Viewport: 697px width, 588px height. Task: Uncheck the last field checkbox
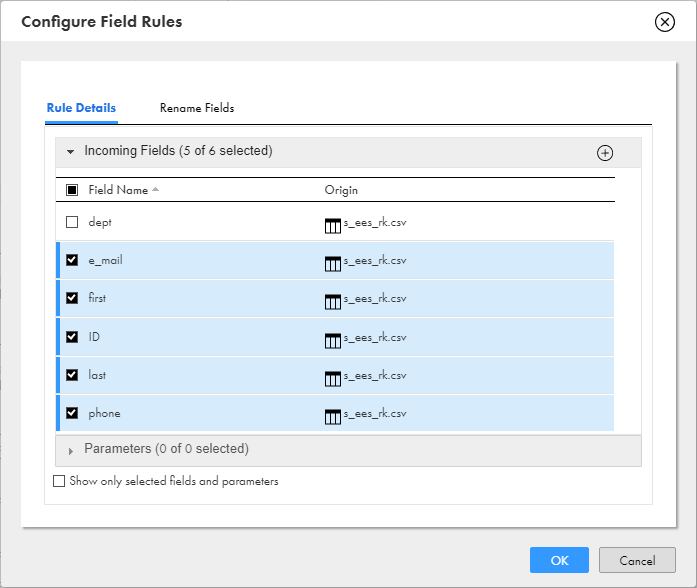tap(72, 375)
